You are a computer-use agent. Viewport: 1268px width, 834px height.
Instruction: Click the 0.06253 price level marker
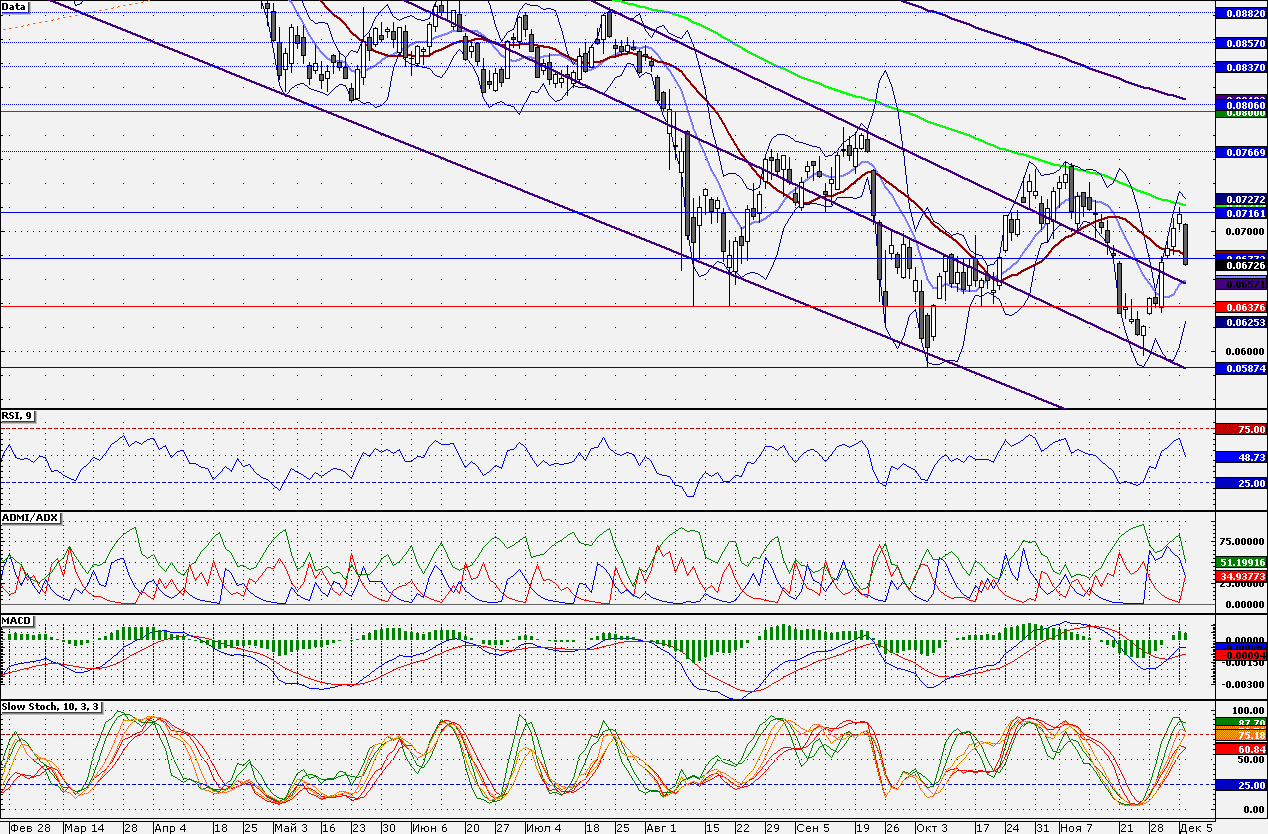click(1240, 323)
